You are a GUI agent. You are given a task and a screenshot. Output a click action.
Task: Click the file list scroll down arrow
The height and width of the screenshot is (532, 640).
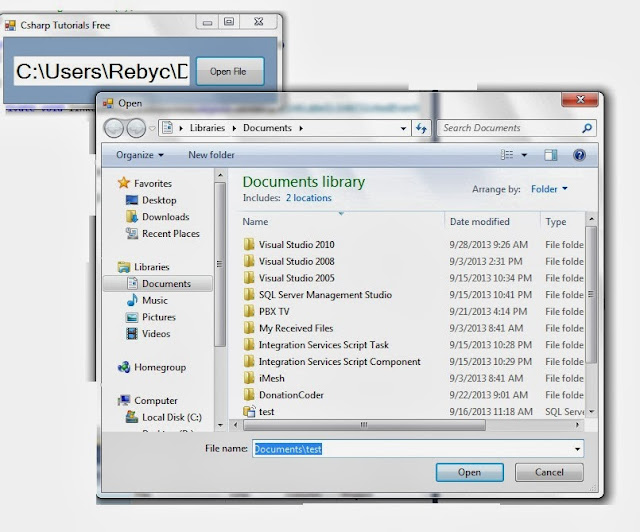[x=591, y=412]
